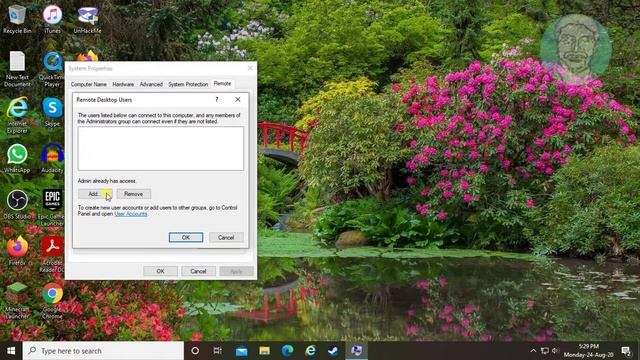
Task: Launch Microsoft Edge from the taskbar
Action: [287, 351]
